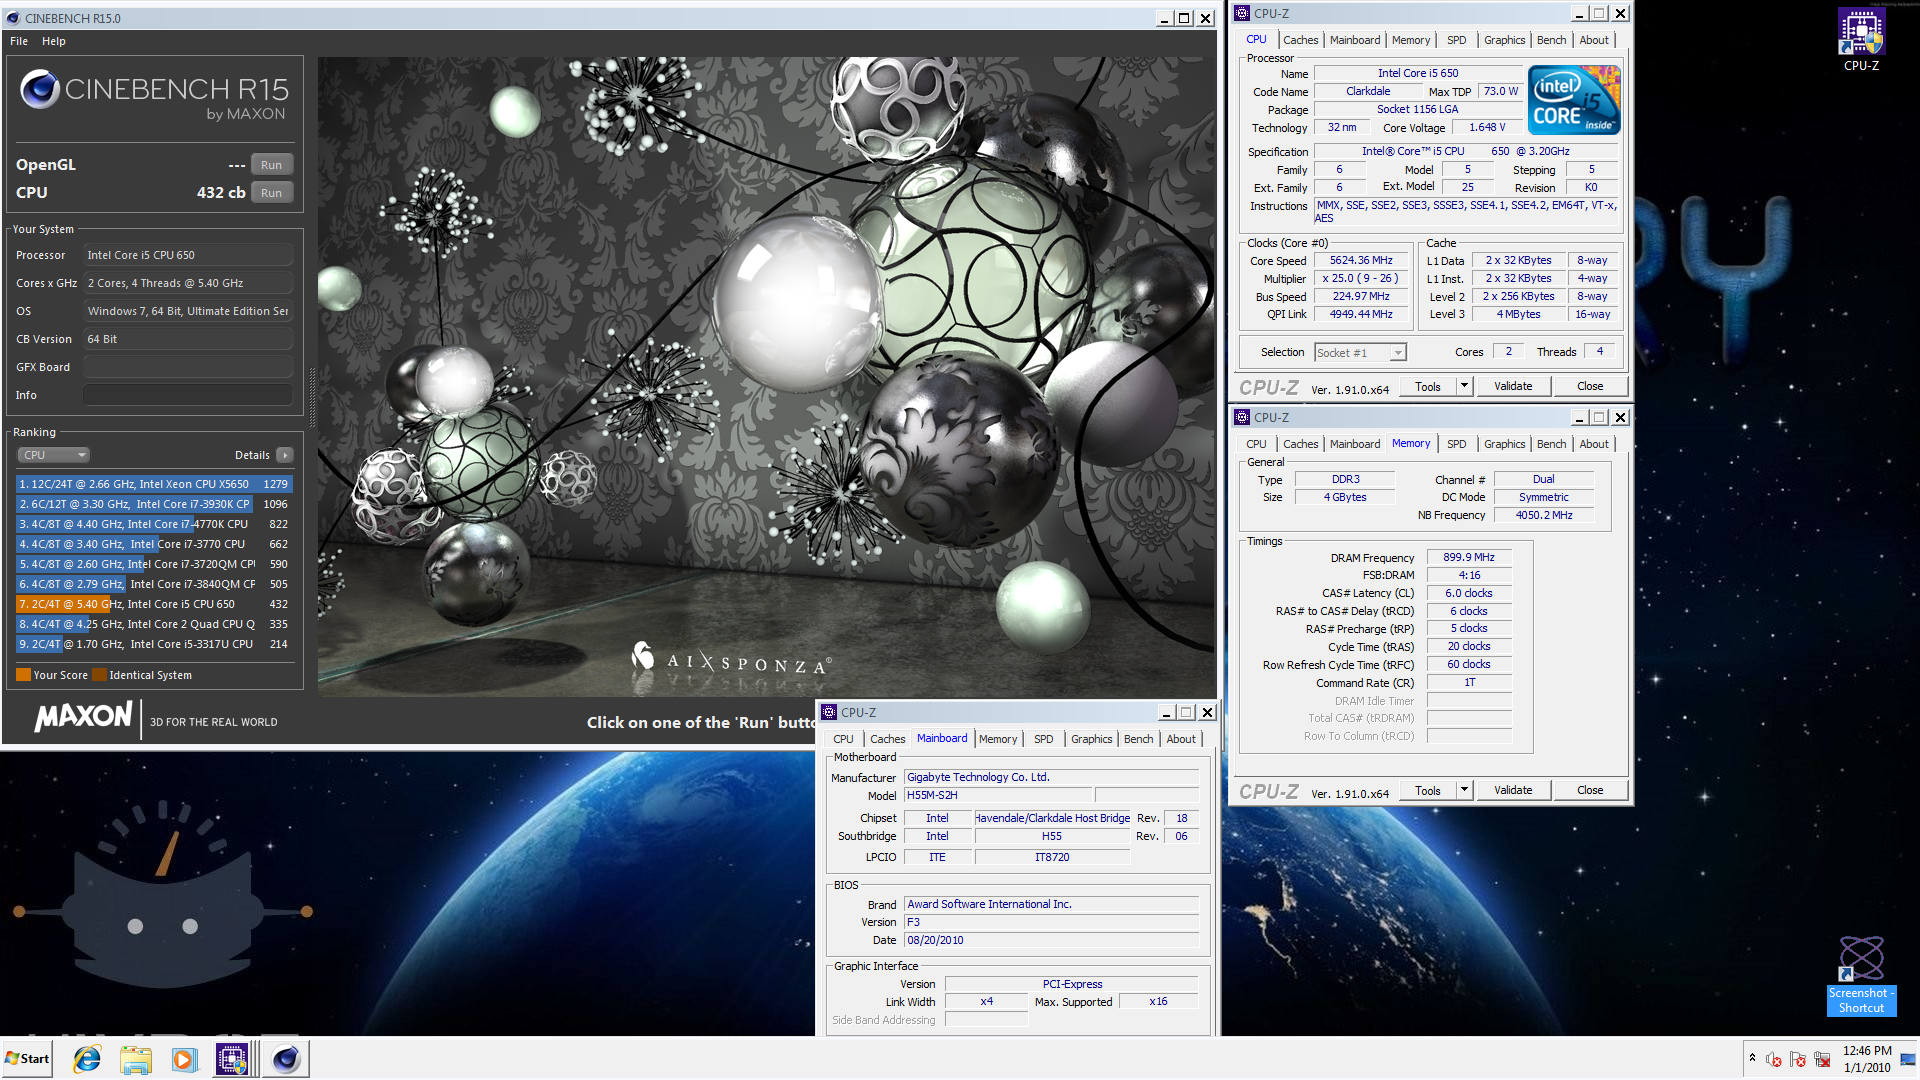Select ranking row 4 Core i7-3770
Viewport: 1920px width, 1080px height.
(x=154, y=544)
